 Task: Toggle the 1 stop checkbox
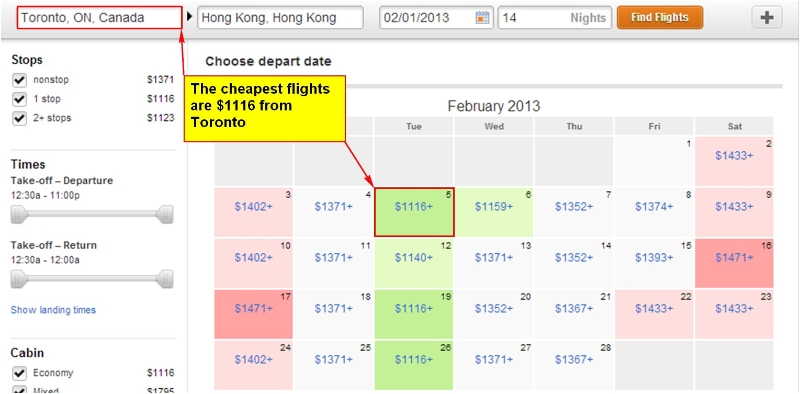[x=19, y=99]
